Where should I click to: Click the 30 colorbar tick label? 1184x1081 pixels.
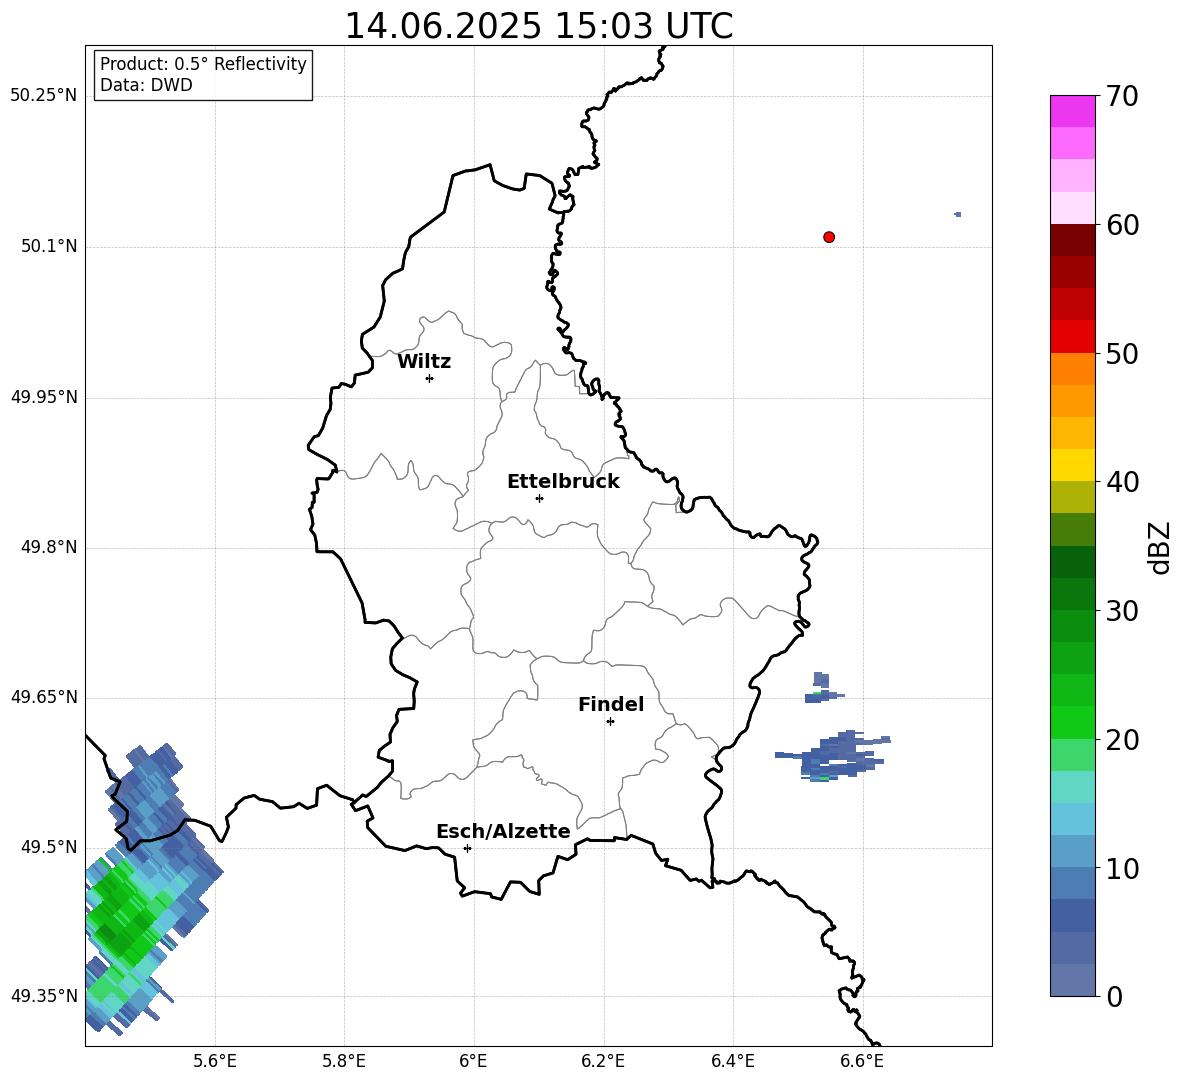pos(1121,611)
